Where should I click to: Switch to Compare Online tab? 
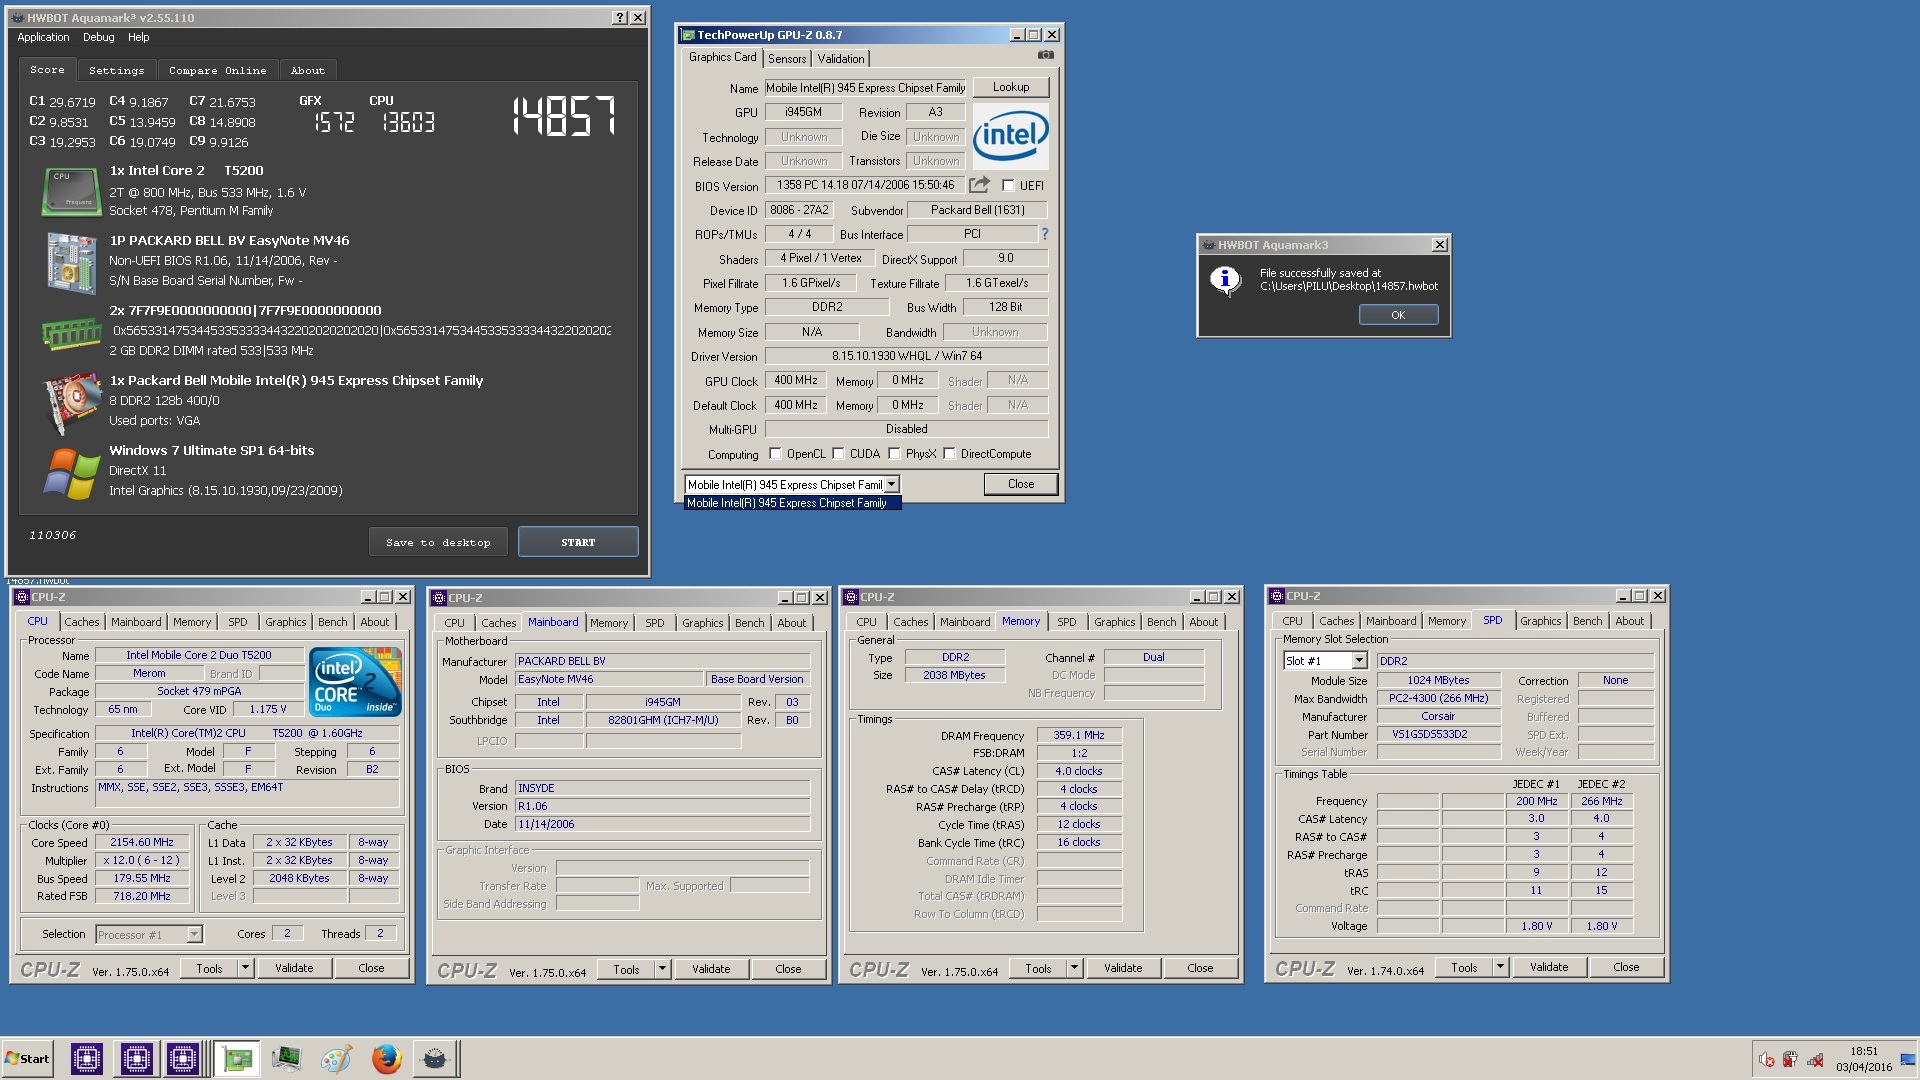click(x=217, y=70)
